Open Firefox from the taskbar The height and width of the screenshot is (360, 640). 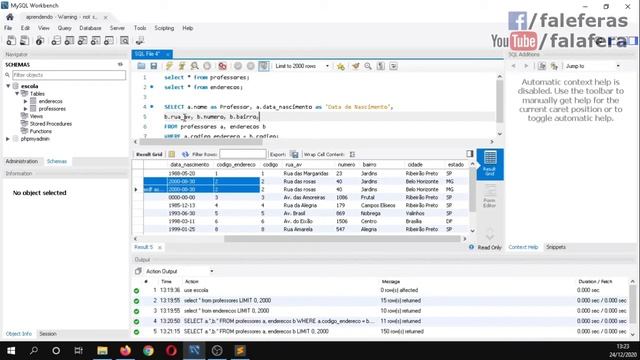point(125,351)
